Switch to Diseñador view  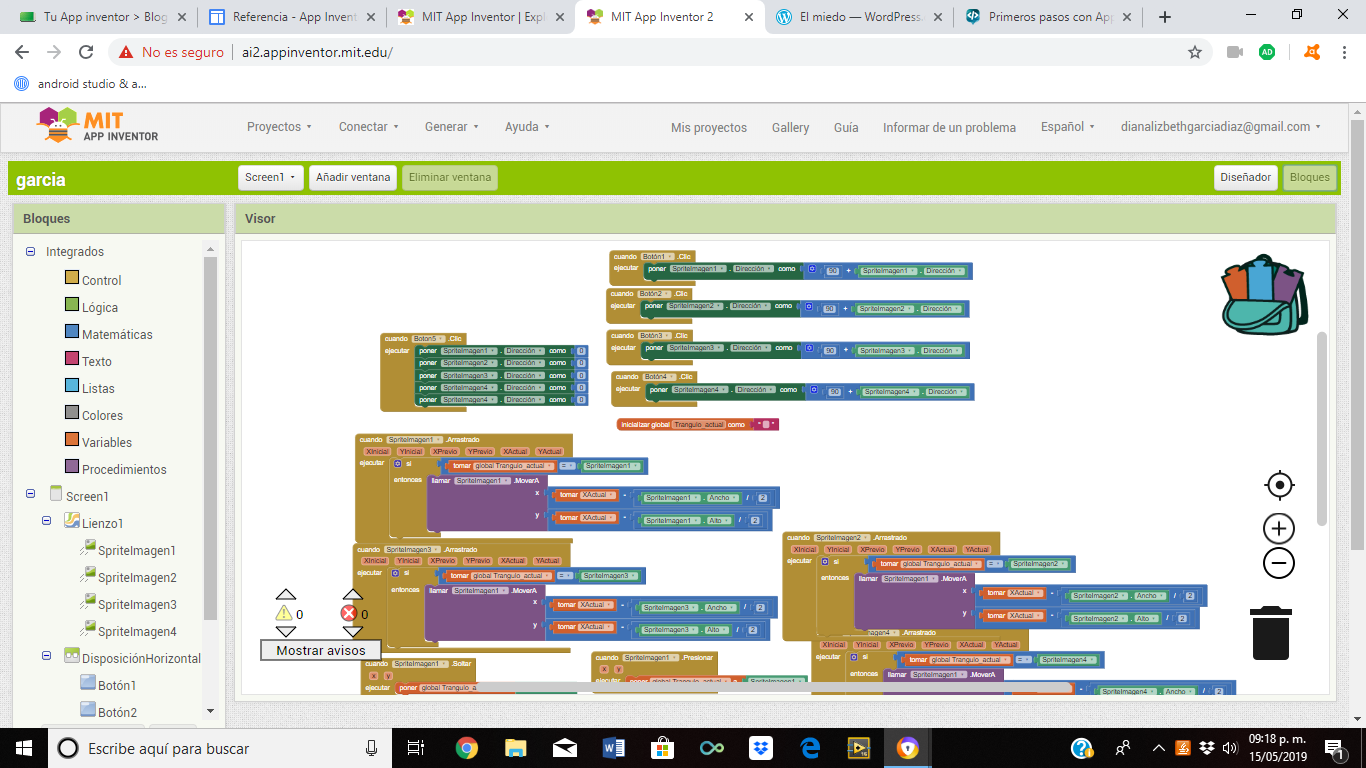click(1246, 178)
